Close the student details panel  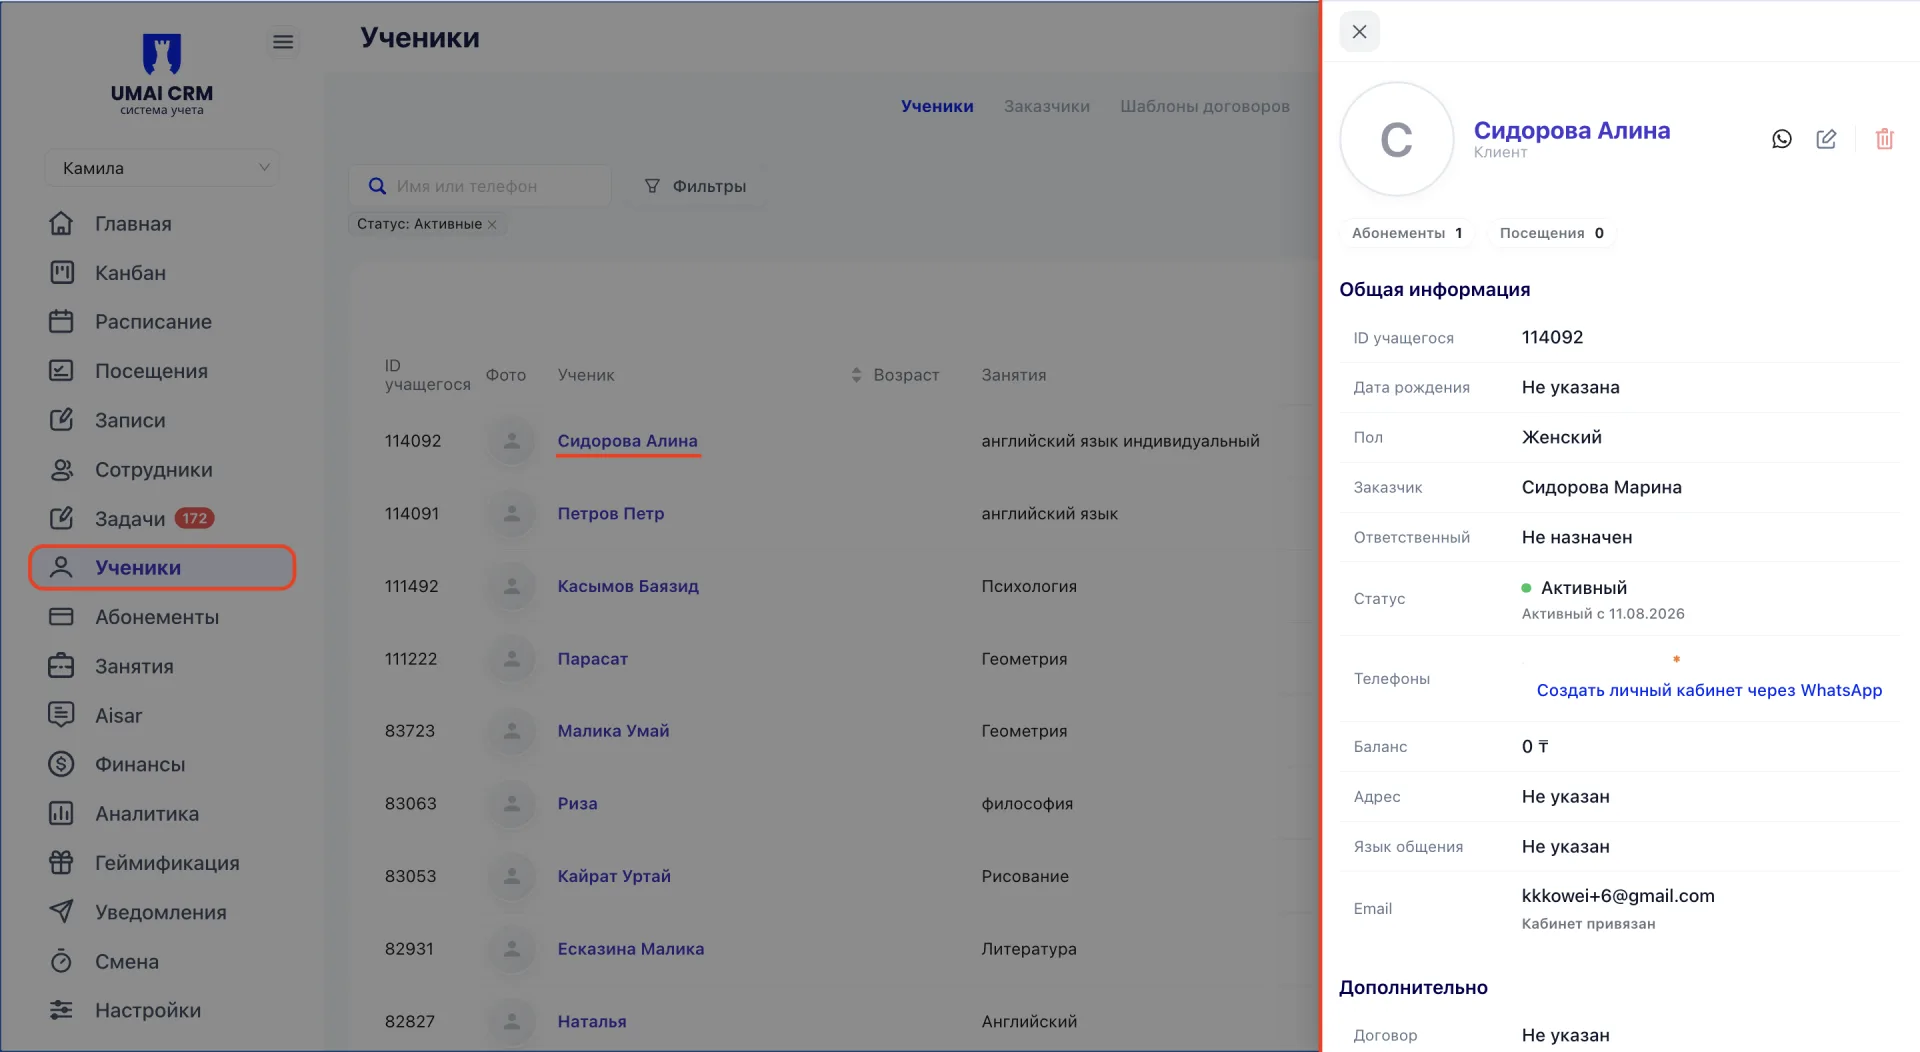tap(1359, 32)
